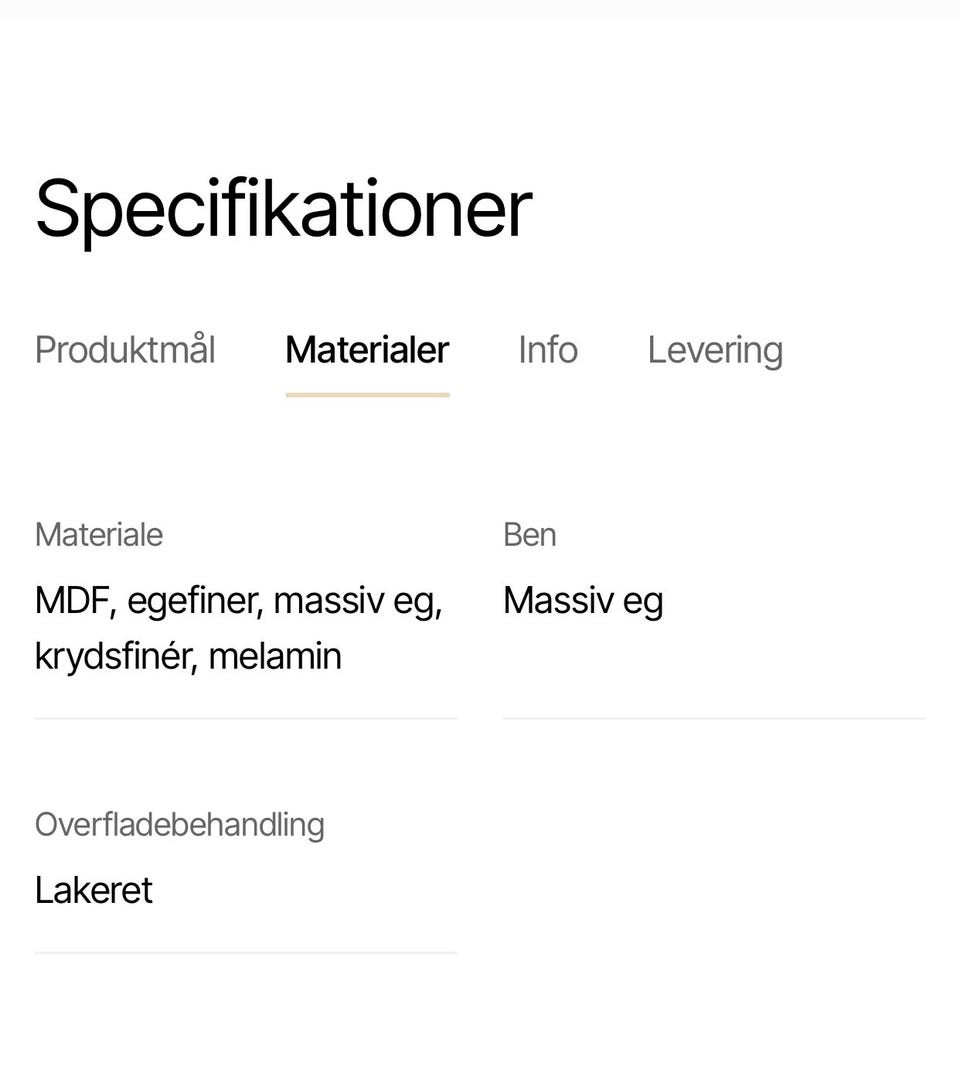960x1090 pixels.
Task: Click the Ben specification label
Action: pyautogui.click(x=530, y=535)
